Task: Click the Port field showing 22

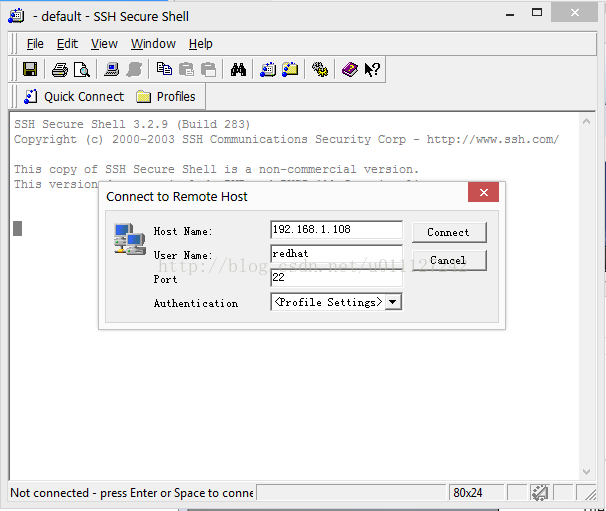Action: [336, 278]
